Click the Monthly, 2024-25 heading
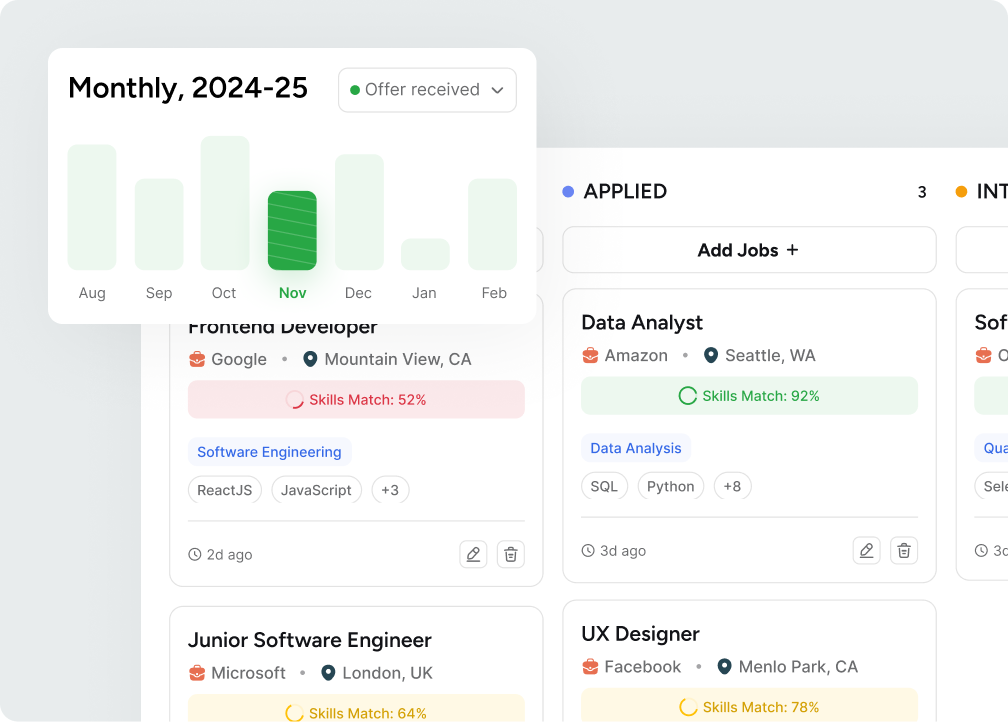1008x722 pixels. point(188,89)
